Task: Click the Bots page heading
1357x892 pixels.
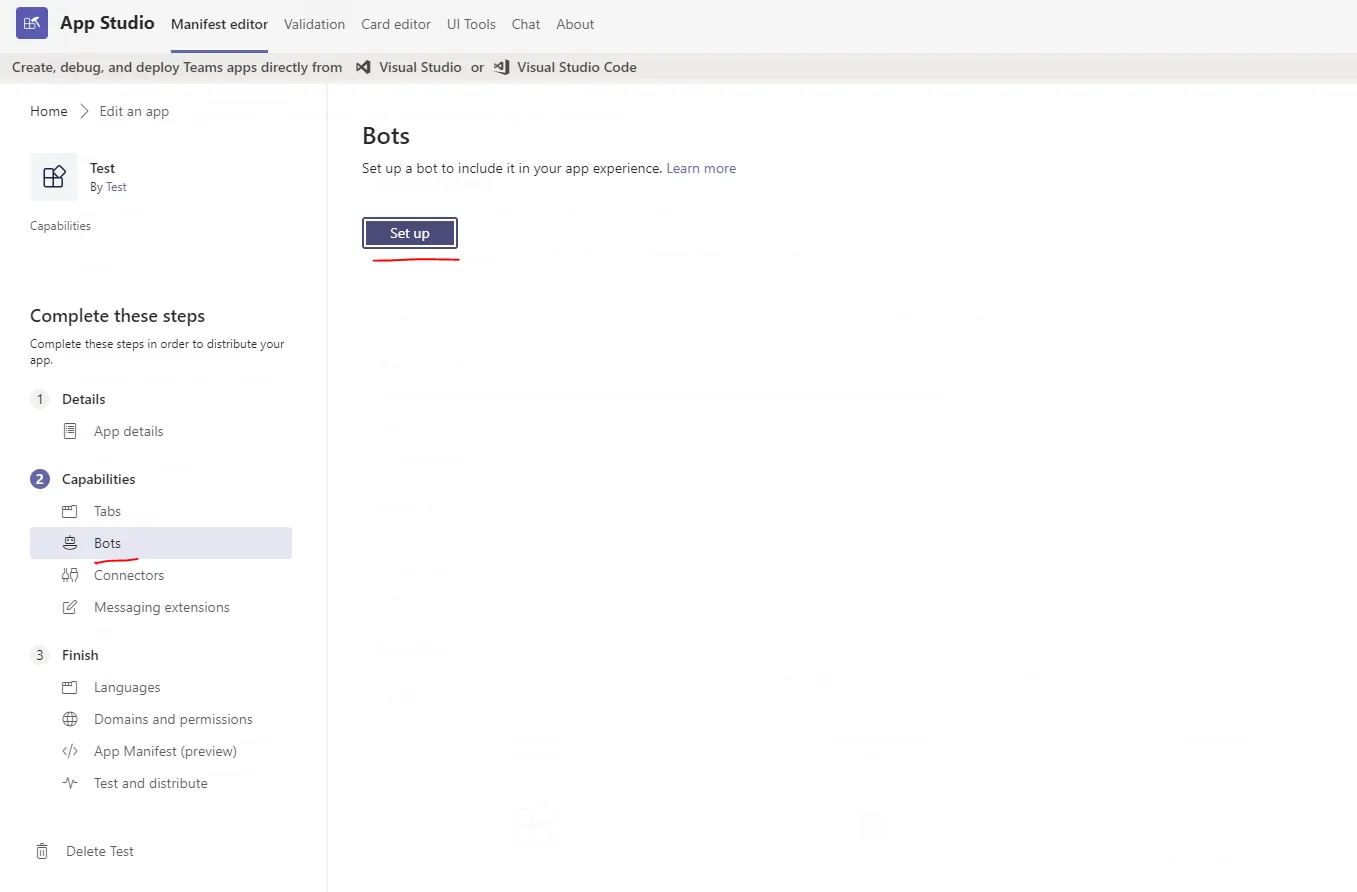Action: click(386, 135)
